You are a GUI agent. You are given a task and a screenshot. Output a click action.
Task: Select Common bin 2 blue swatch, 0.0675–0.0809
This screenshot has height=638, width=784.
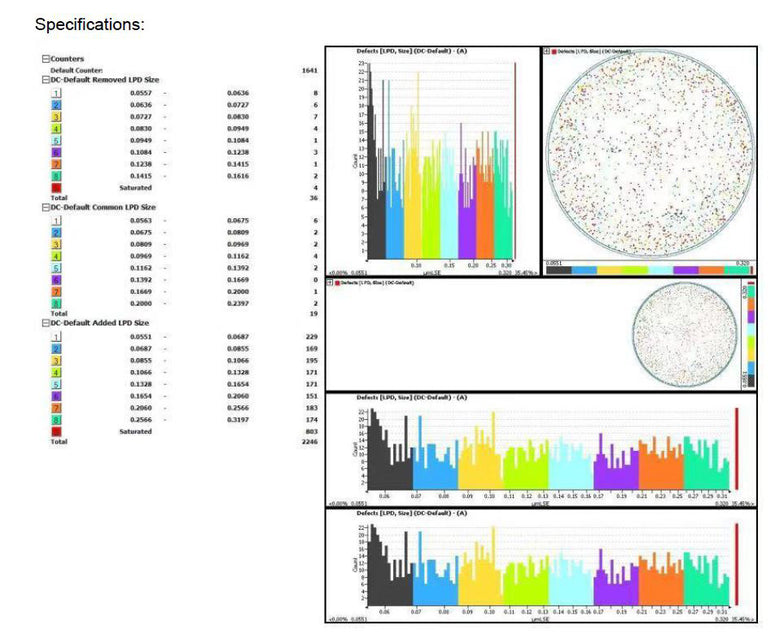pyautogui.click(x=56, y=232)
